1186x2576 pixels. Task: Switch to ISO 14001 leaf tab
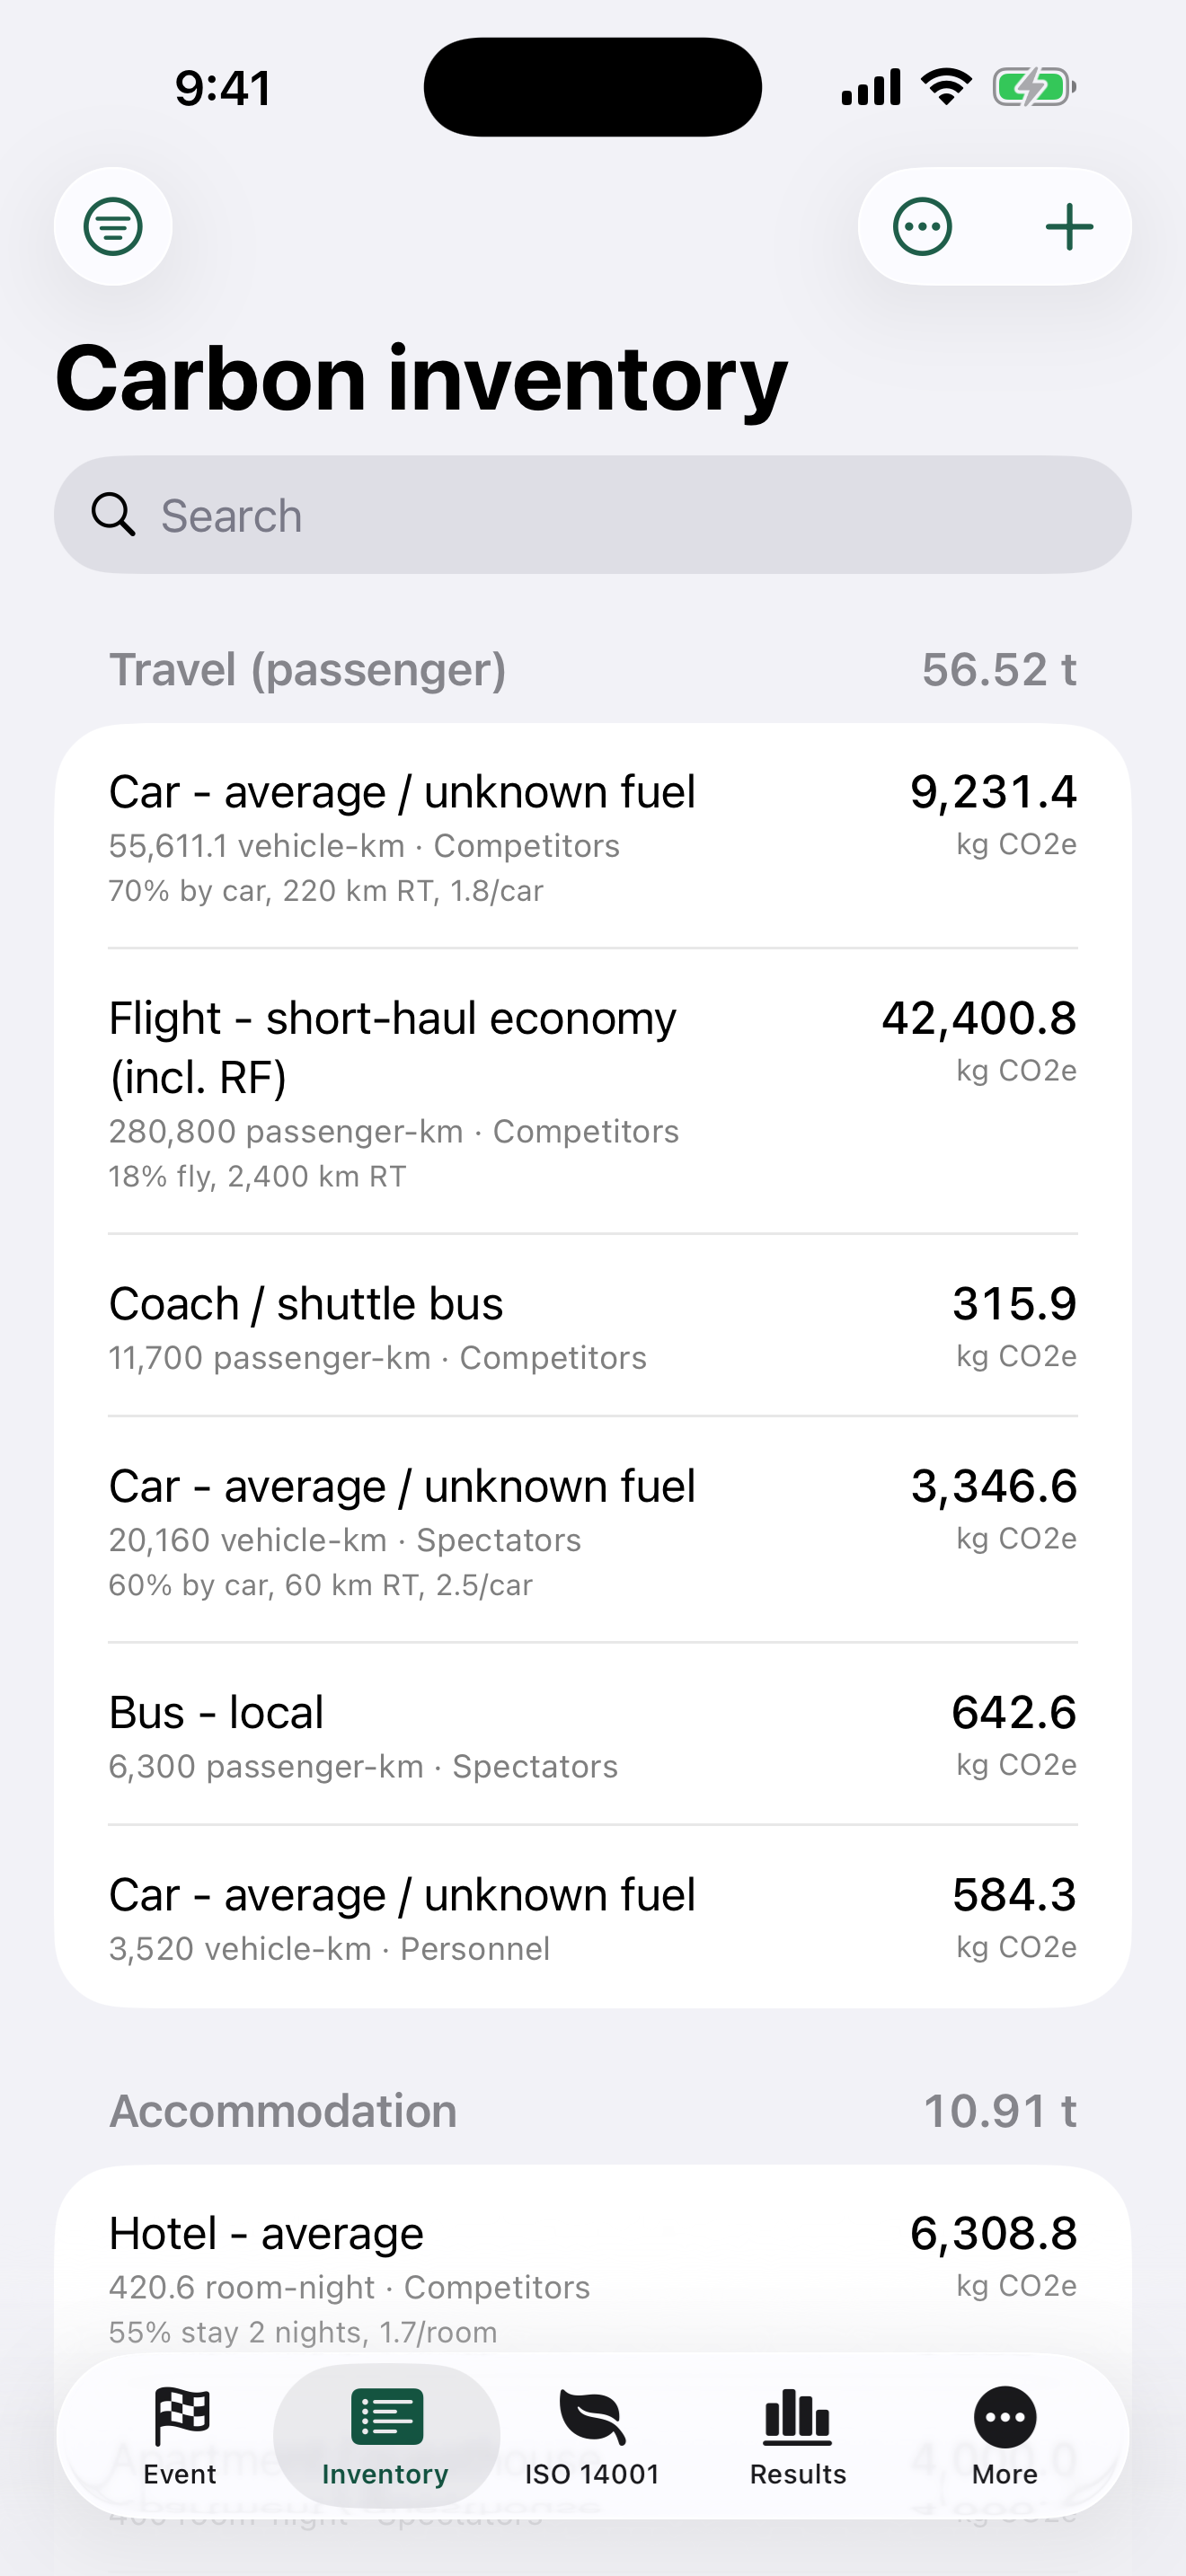[592, 2436]
